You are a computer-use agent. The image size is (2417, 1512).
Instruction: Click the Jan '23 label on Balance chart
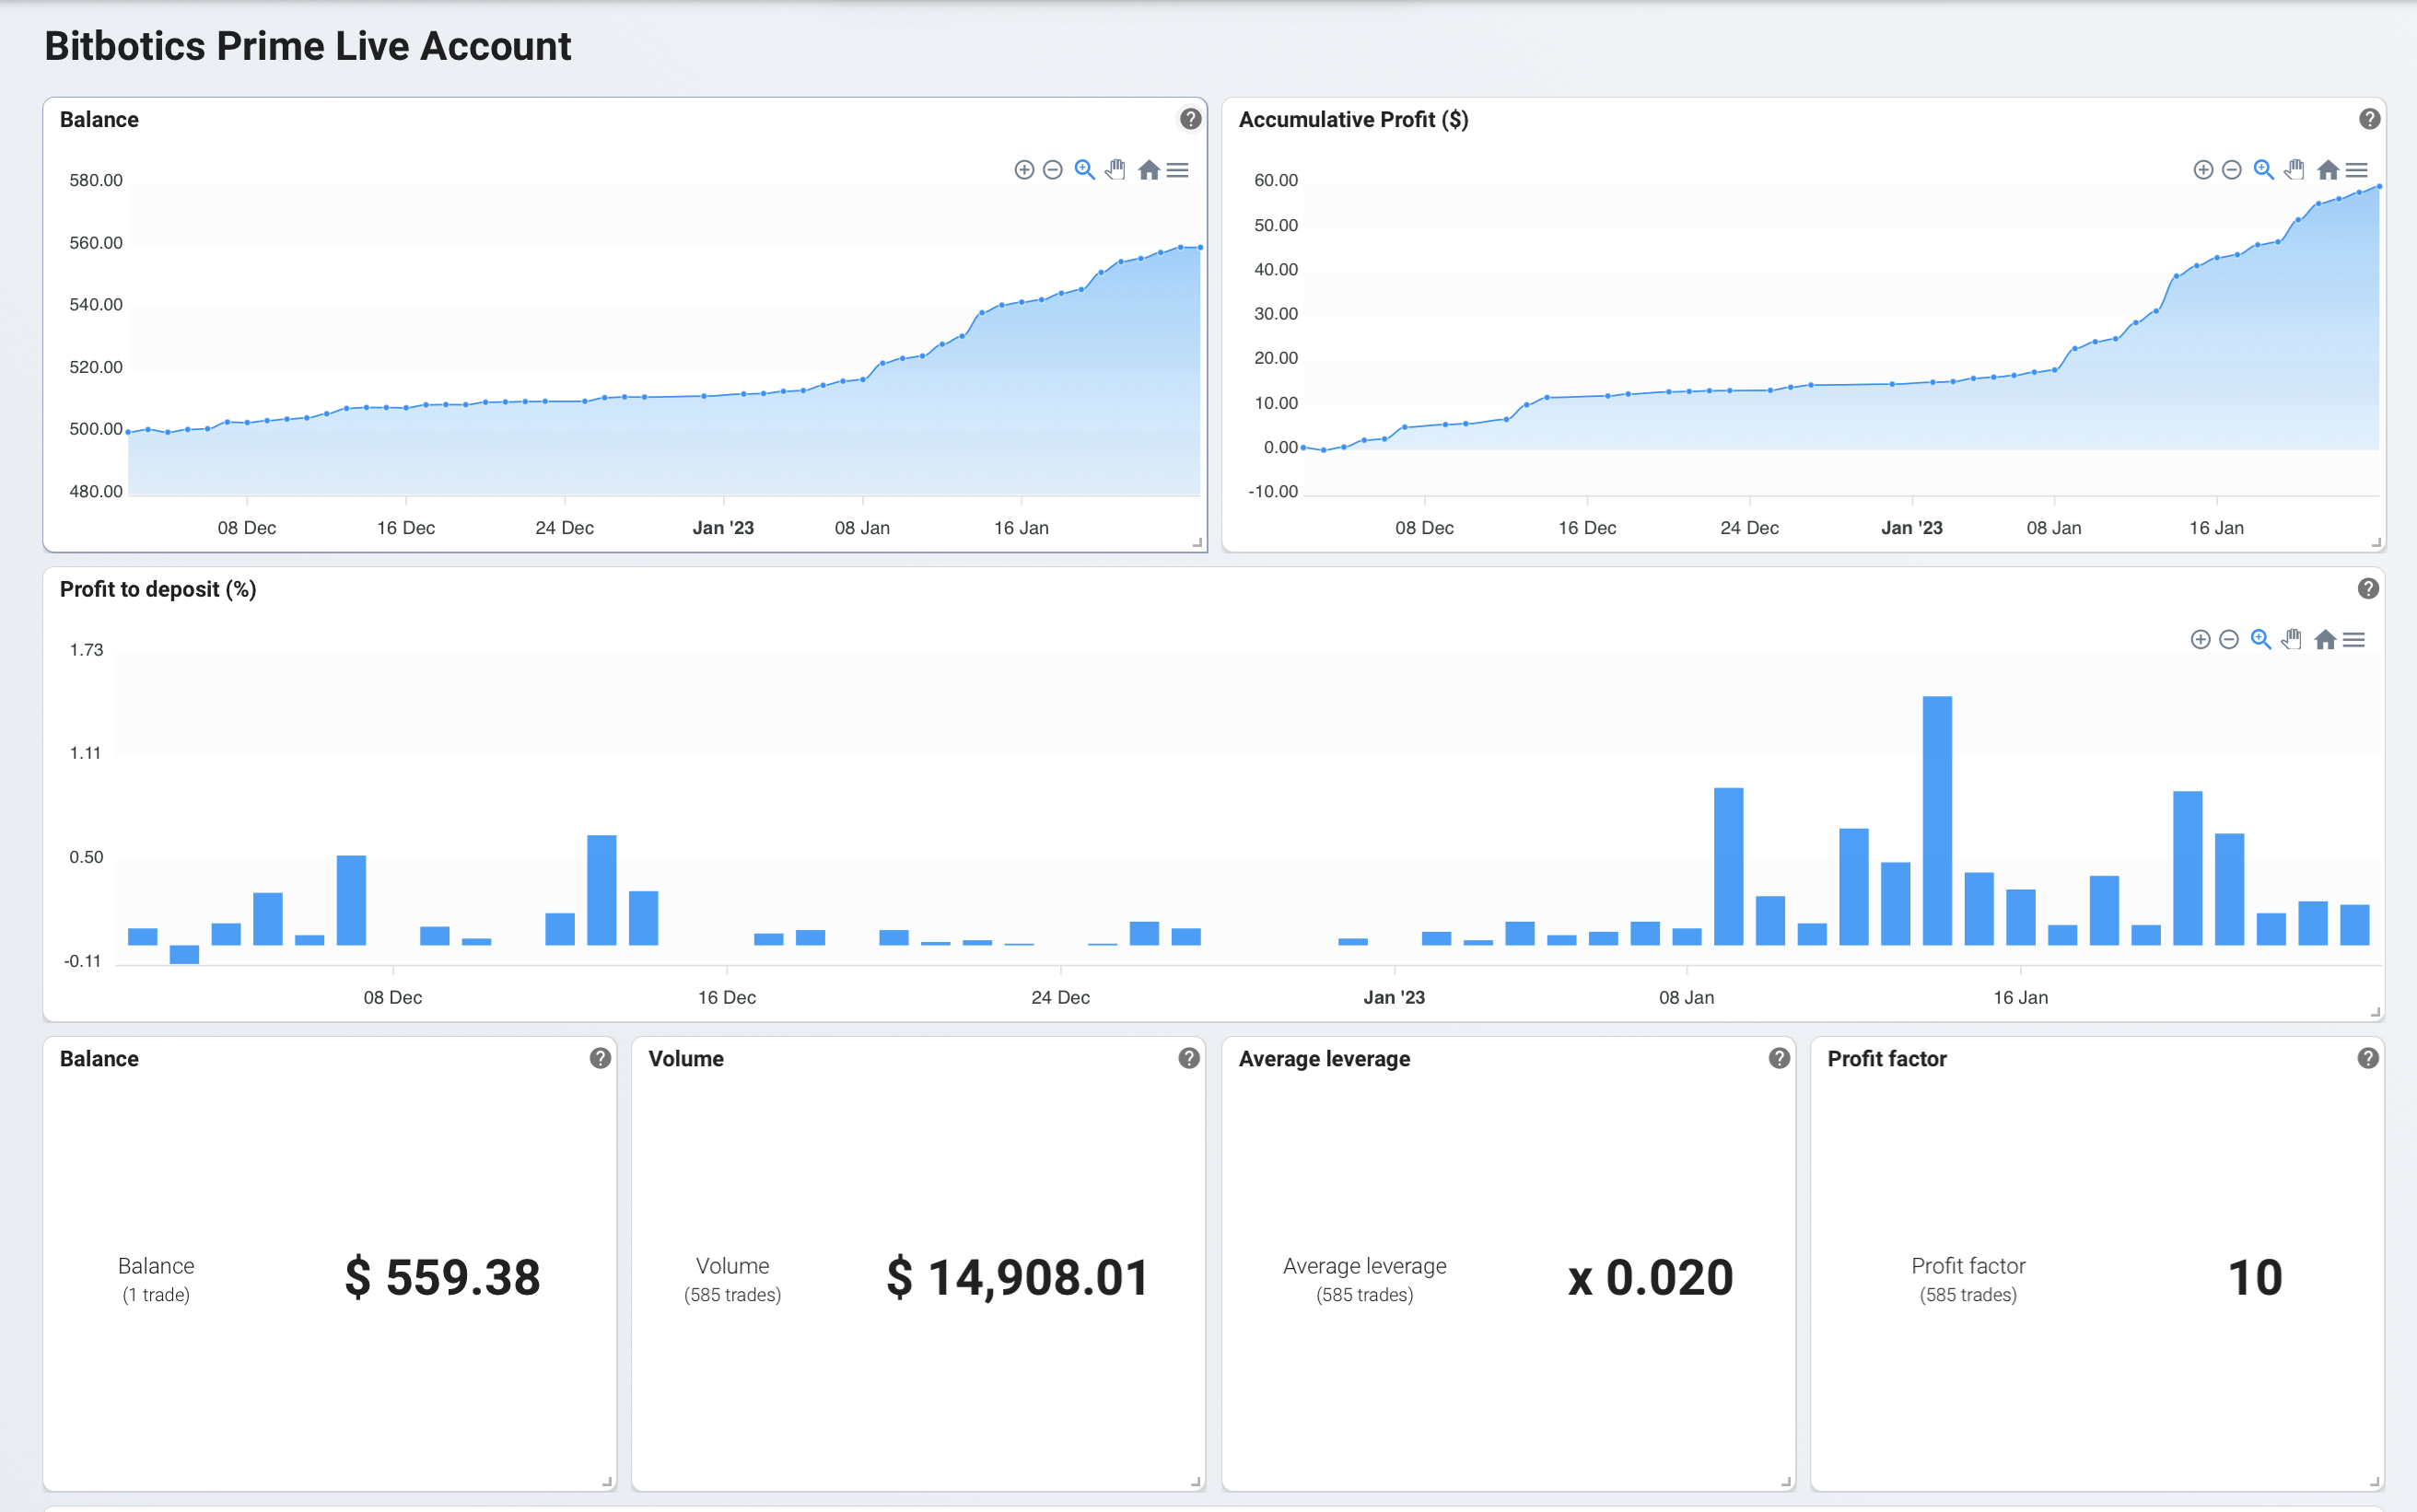pyautogui.click(x=723, y=528)
